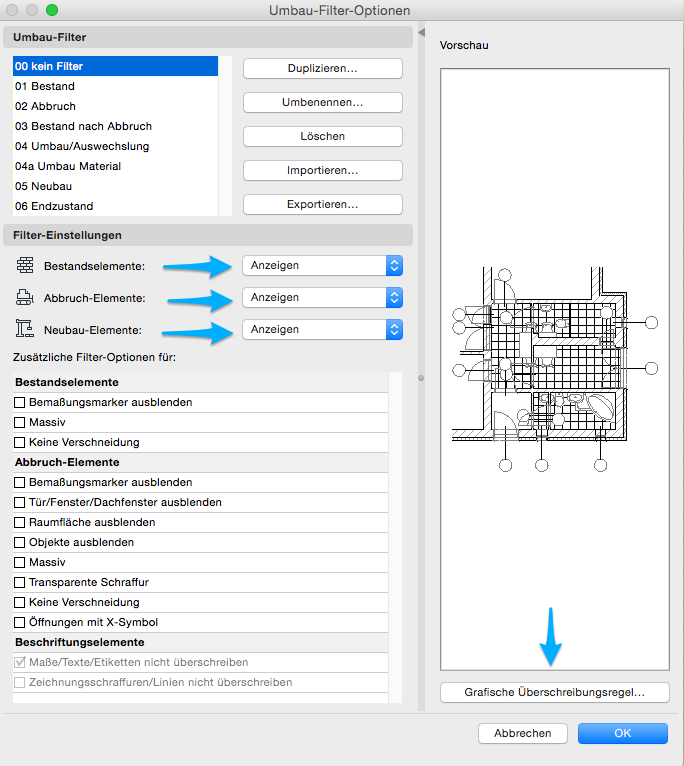Choose the 06 Endzustand filter

click(x=54, y=206)
